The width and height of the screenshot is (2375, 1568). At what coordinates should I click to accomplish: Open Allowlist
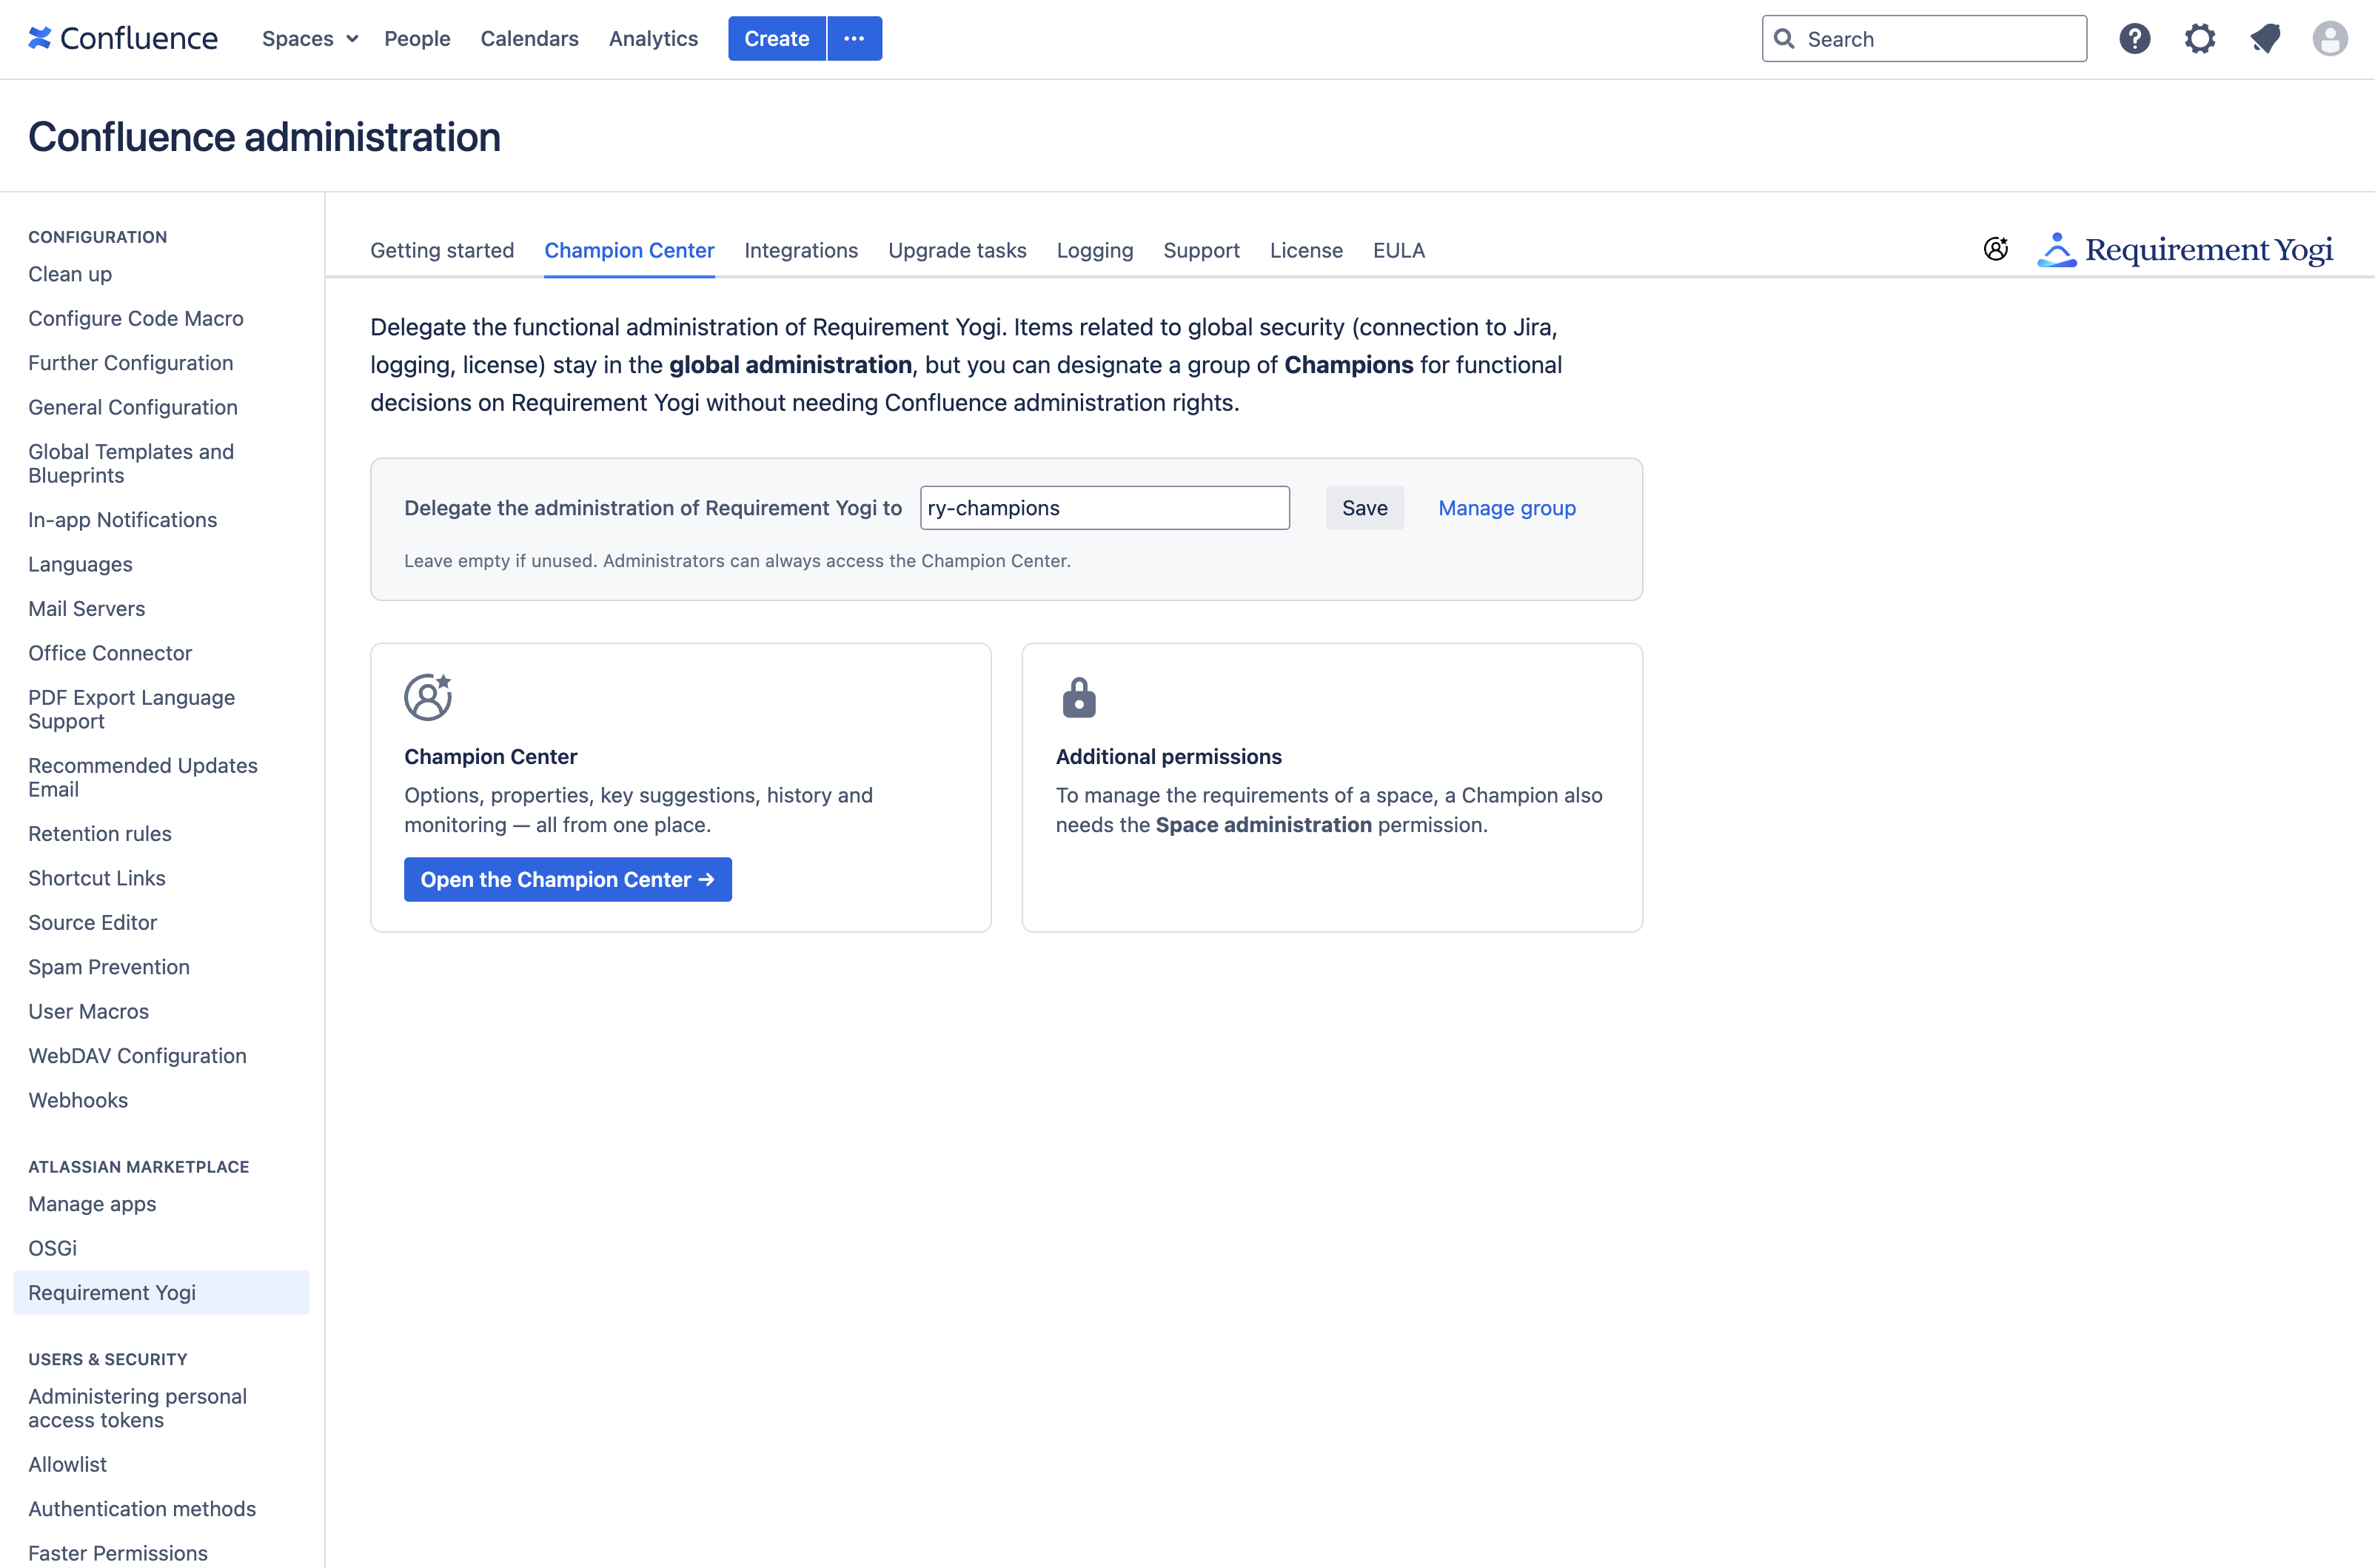click(x=67, y=1464)
